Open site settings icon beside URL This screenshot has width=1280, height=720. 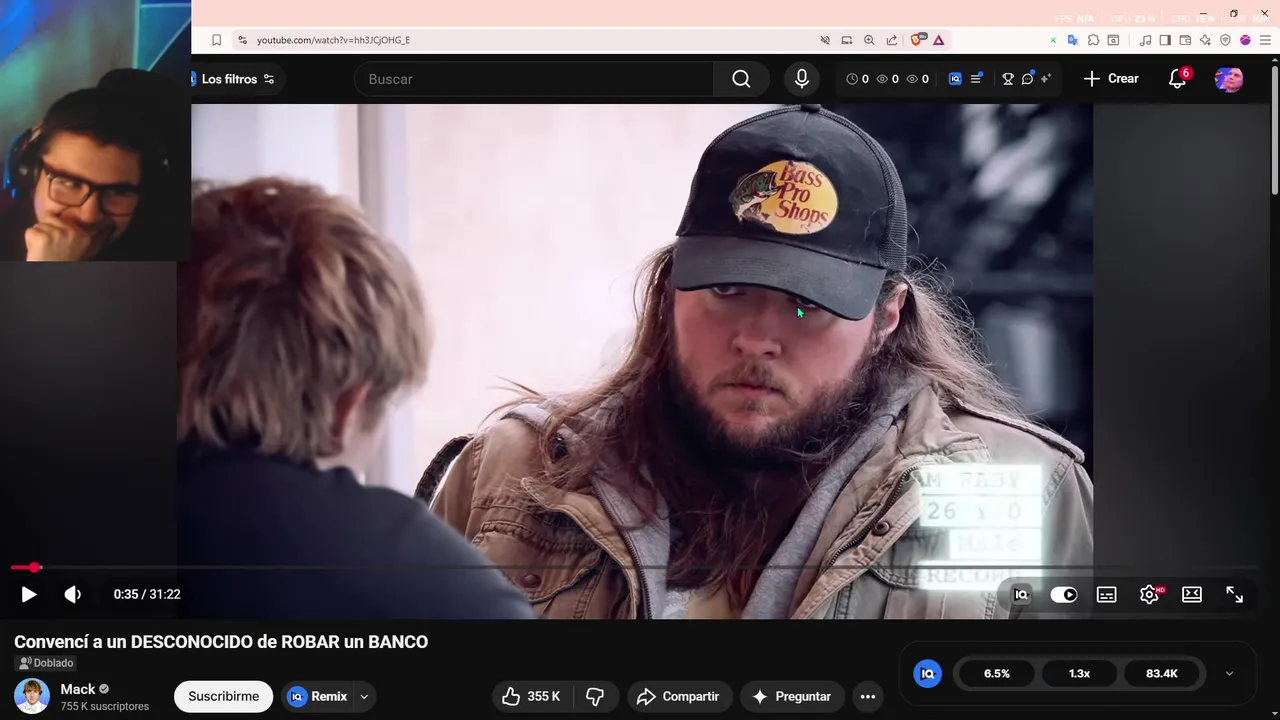242,40
